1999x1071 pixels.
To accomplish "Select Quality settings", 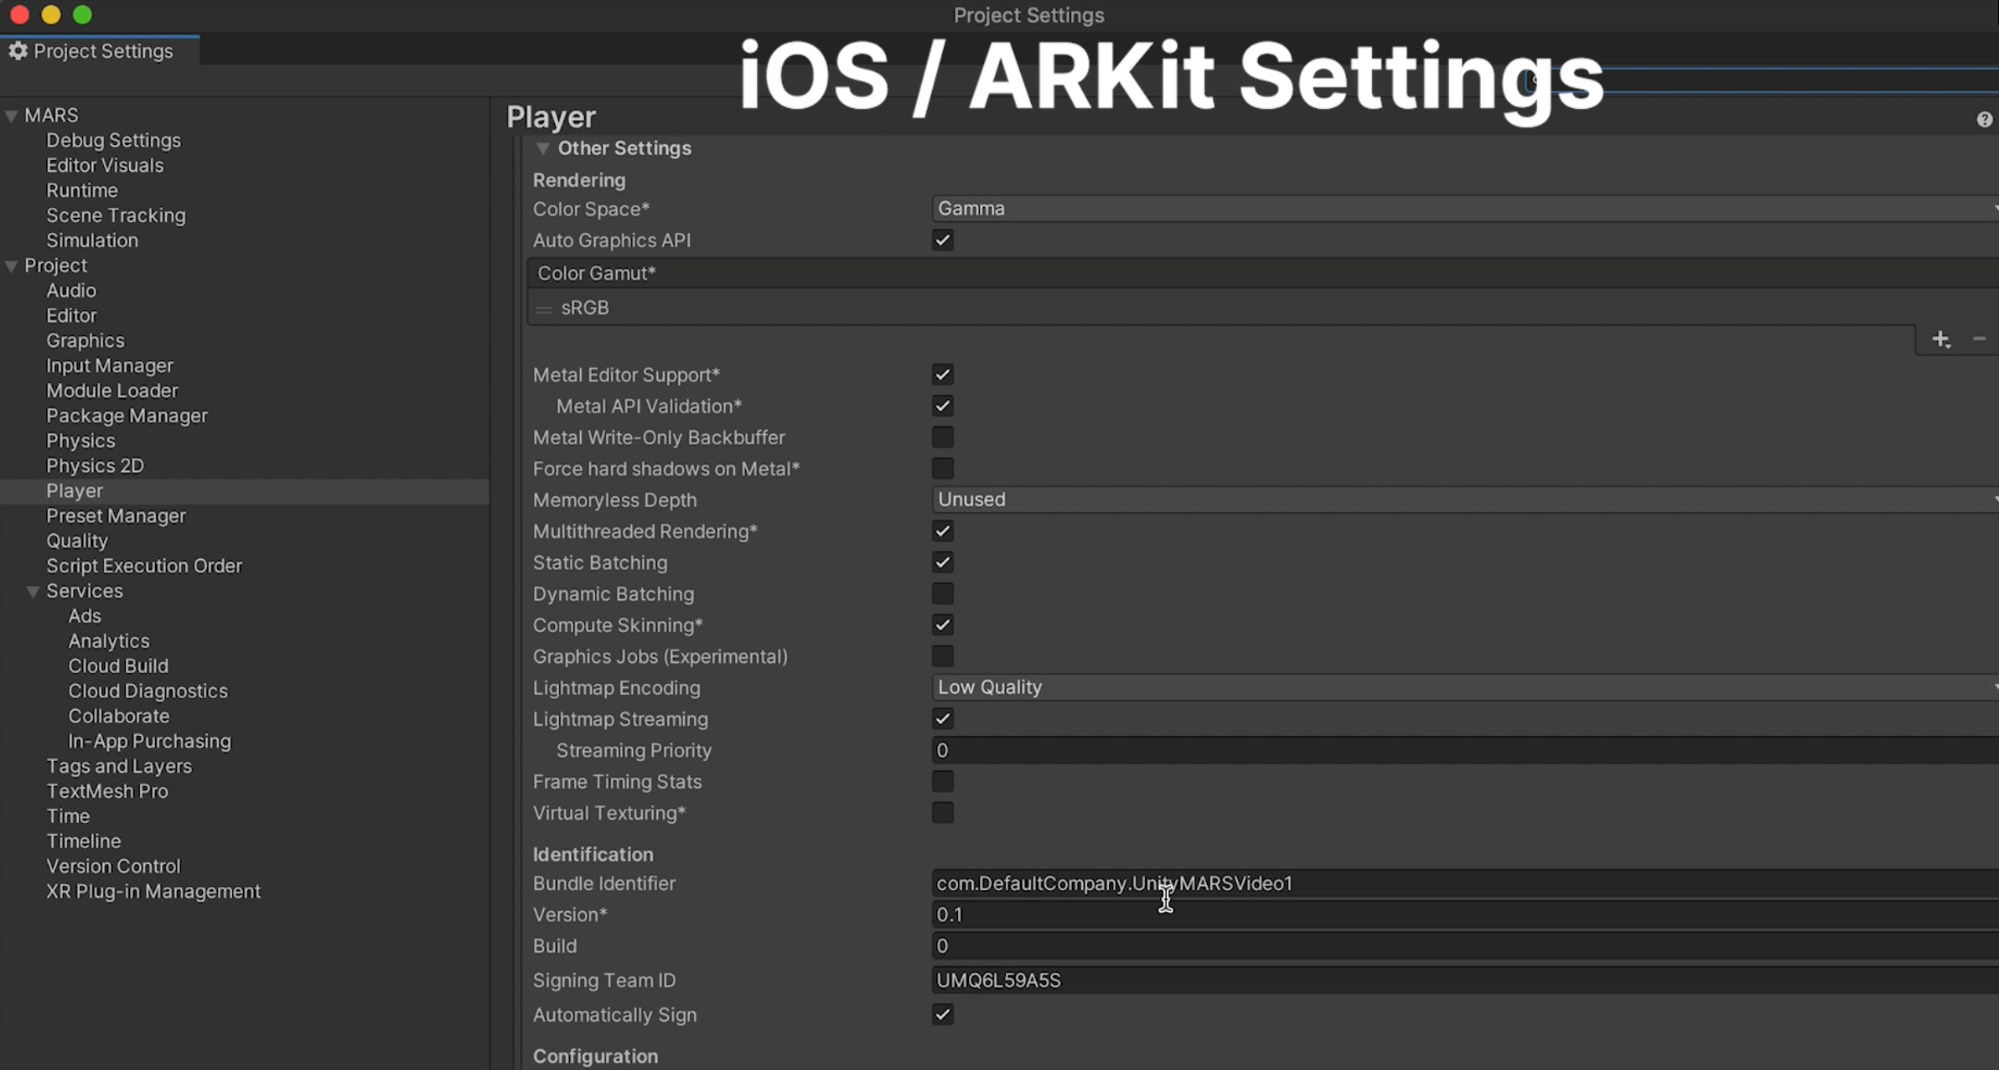I will click(76, 541).
